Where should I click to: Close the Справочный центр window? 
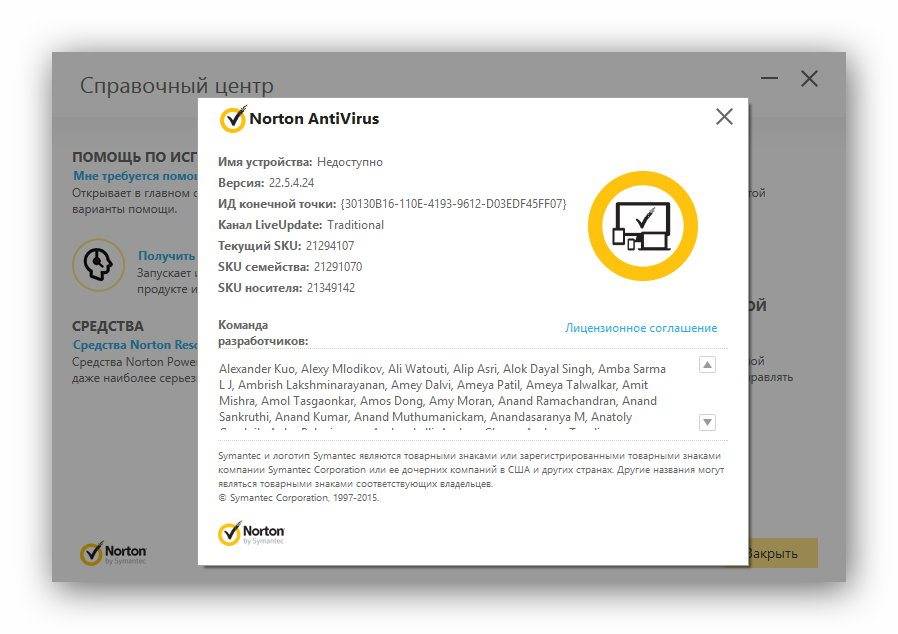[x=809, y=78]
